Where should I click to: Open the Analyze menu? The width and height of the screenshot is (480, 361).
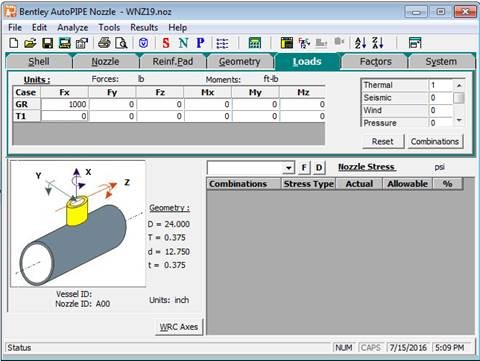73,28
